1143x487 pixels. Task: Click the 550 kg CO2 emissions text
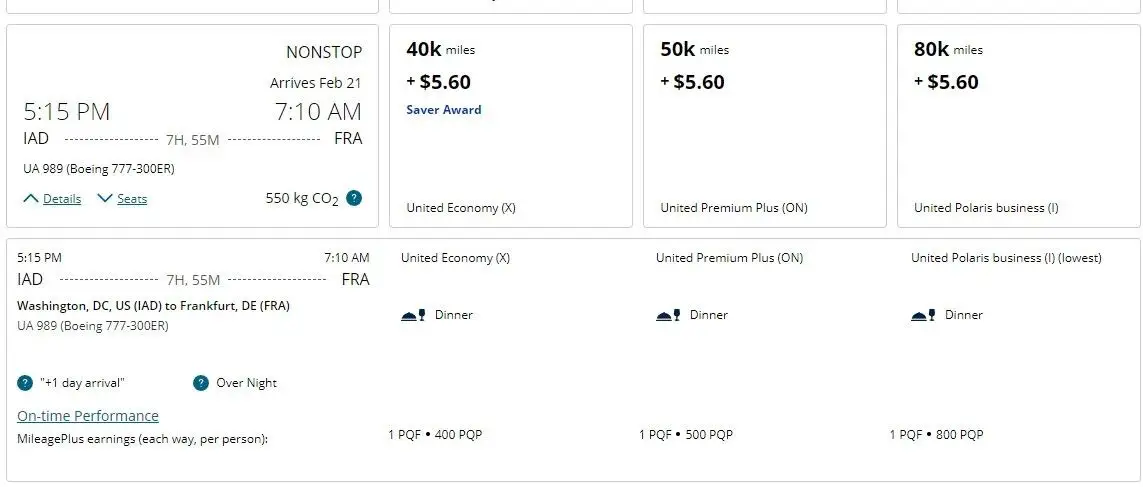tap(302, 198)
